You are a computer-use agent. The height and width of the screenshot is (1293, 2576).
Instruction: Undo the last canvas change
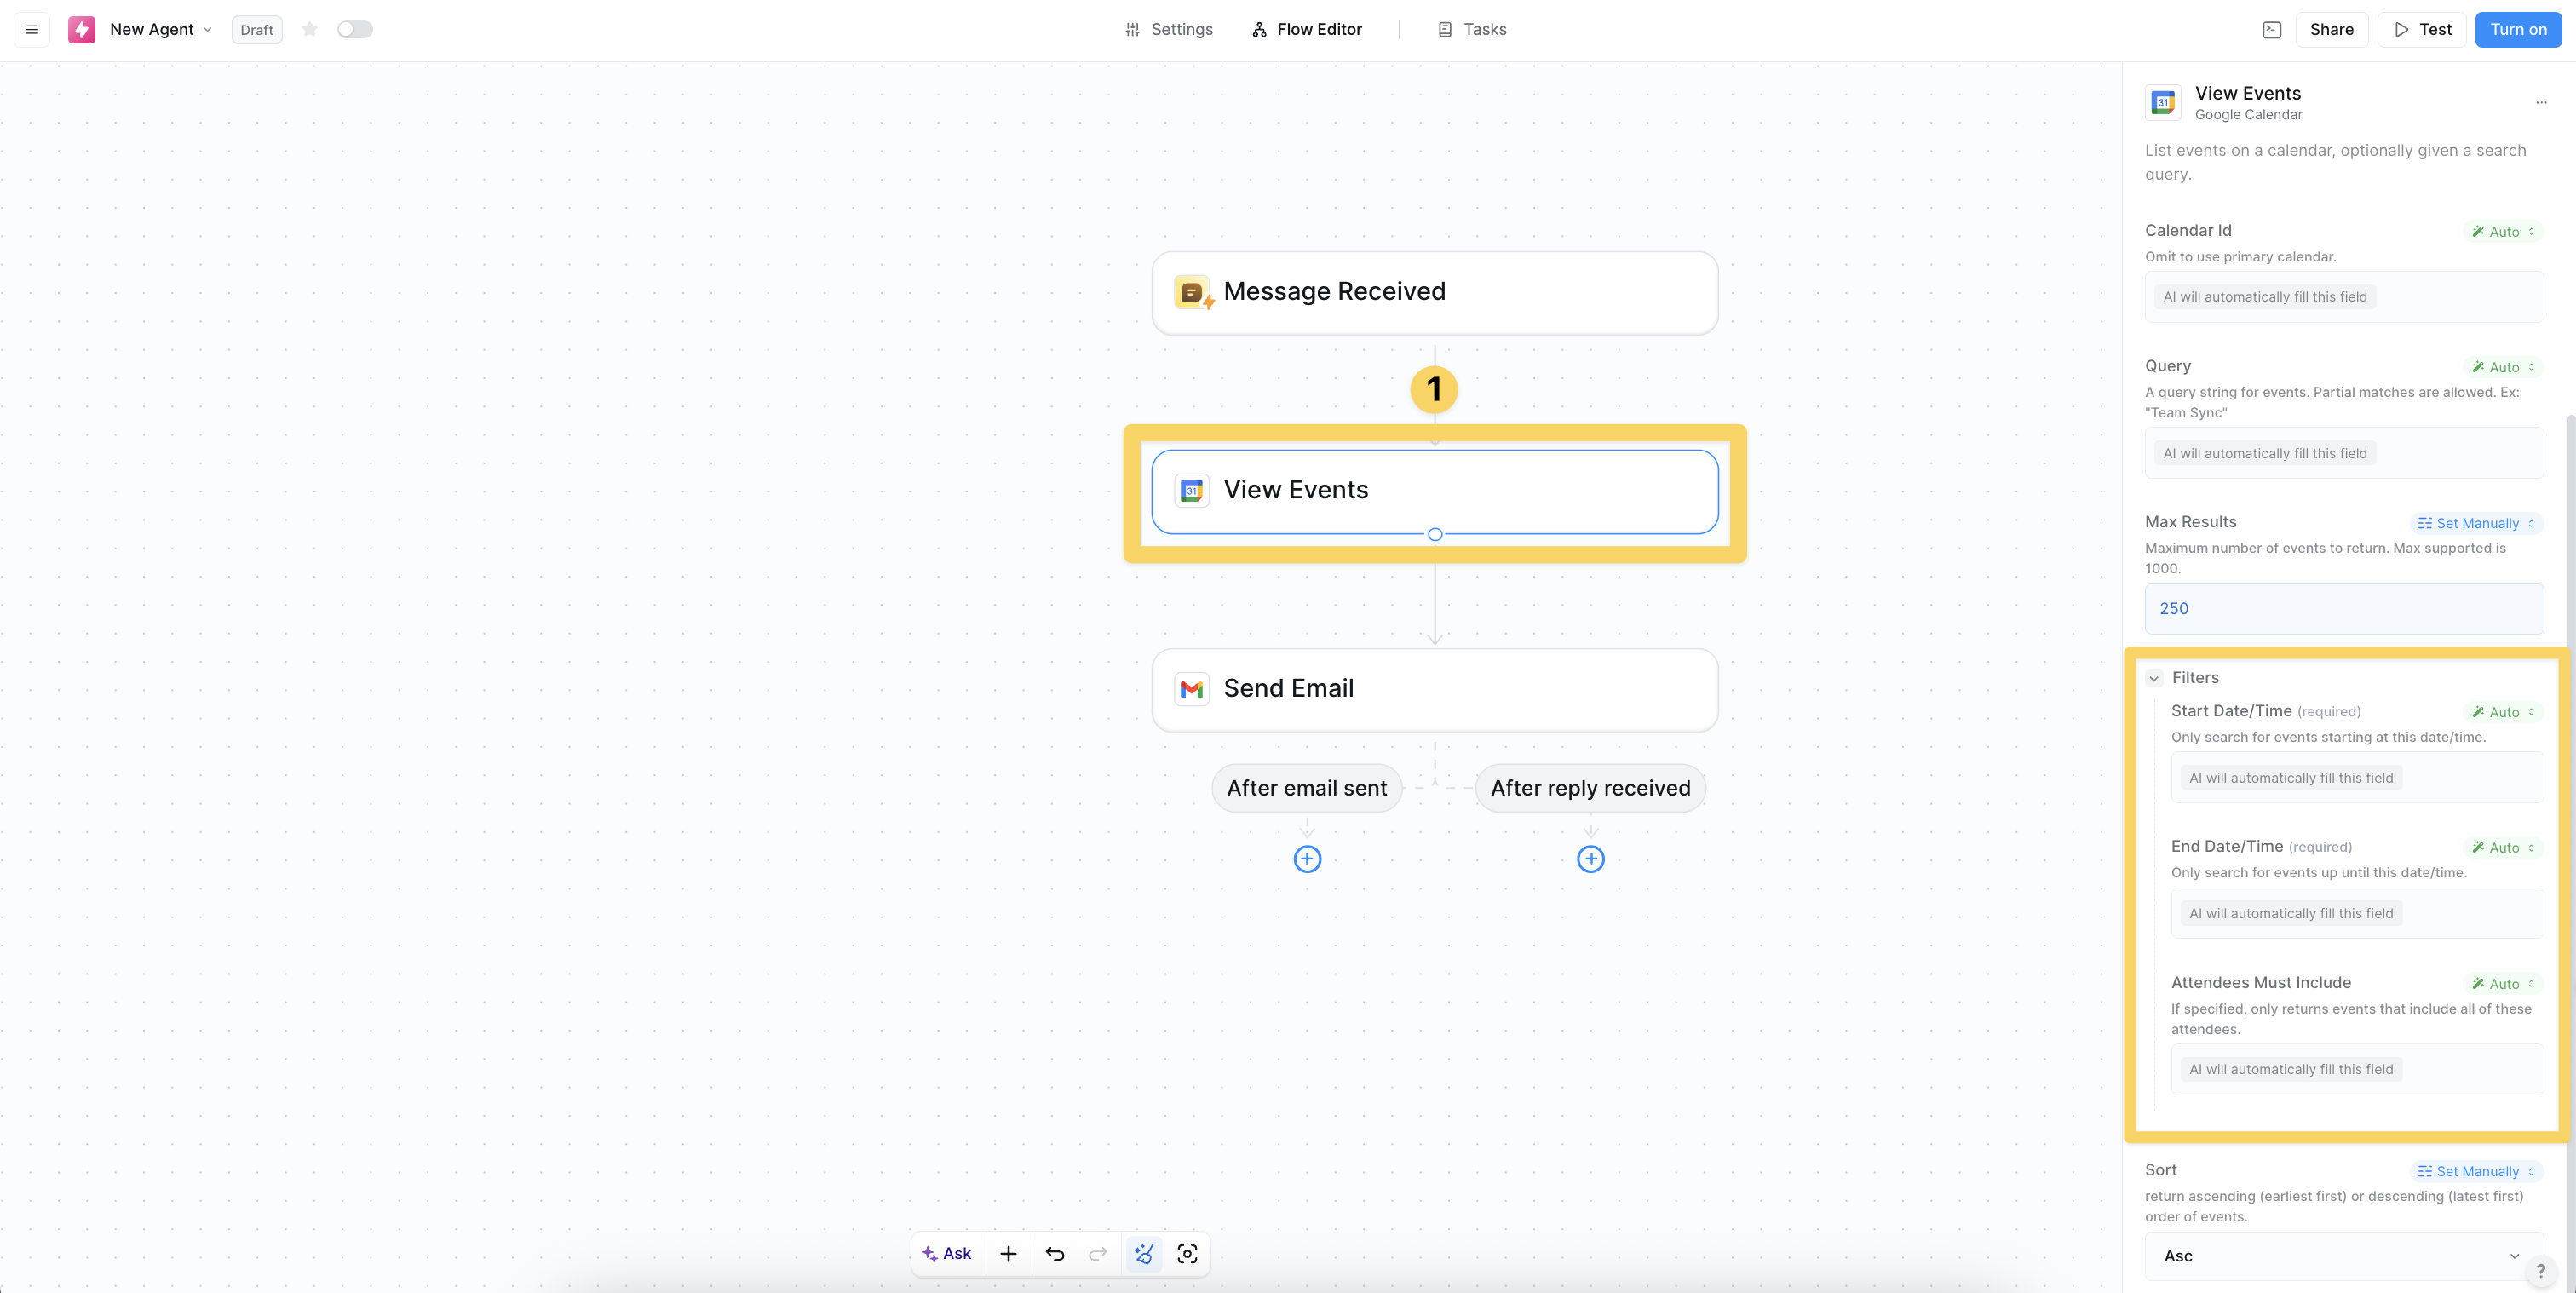pyautogui.click(x=1054, y=1253)
